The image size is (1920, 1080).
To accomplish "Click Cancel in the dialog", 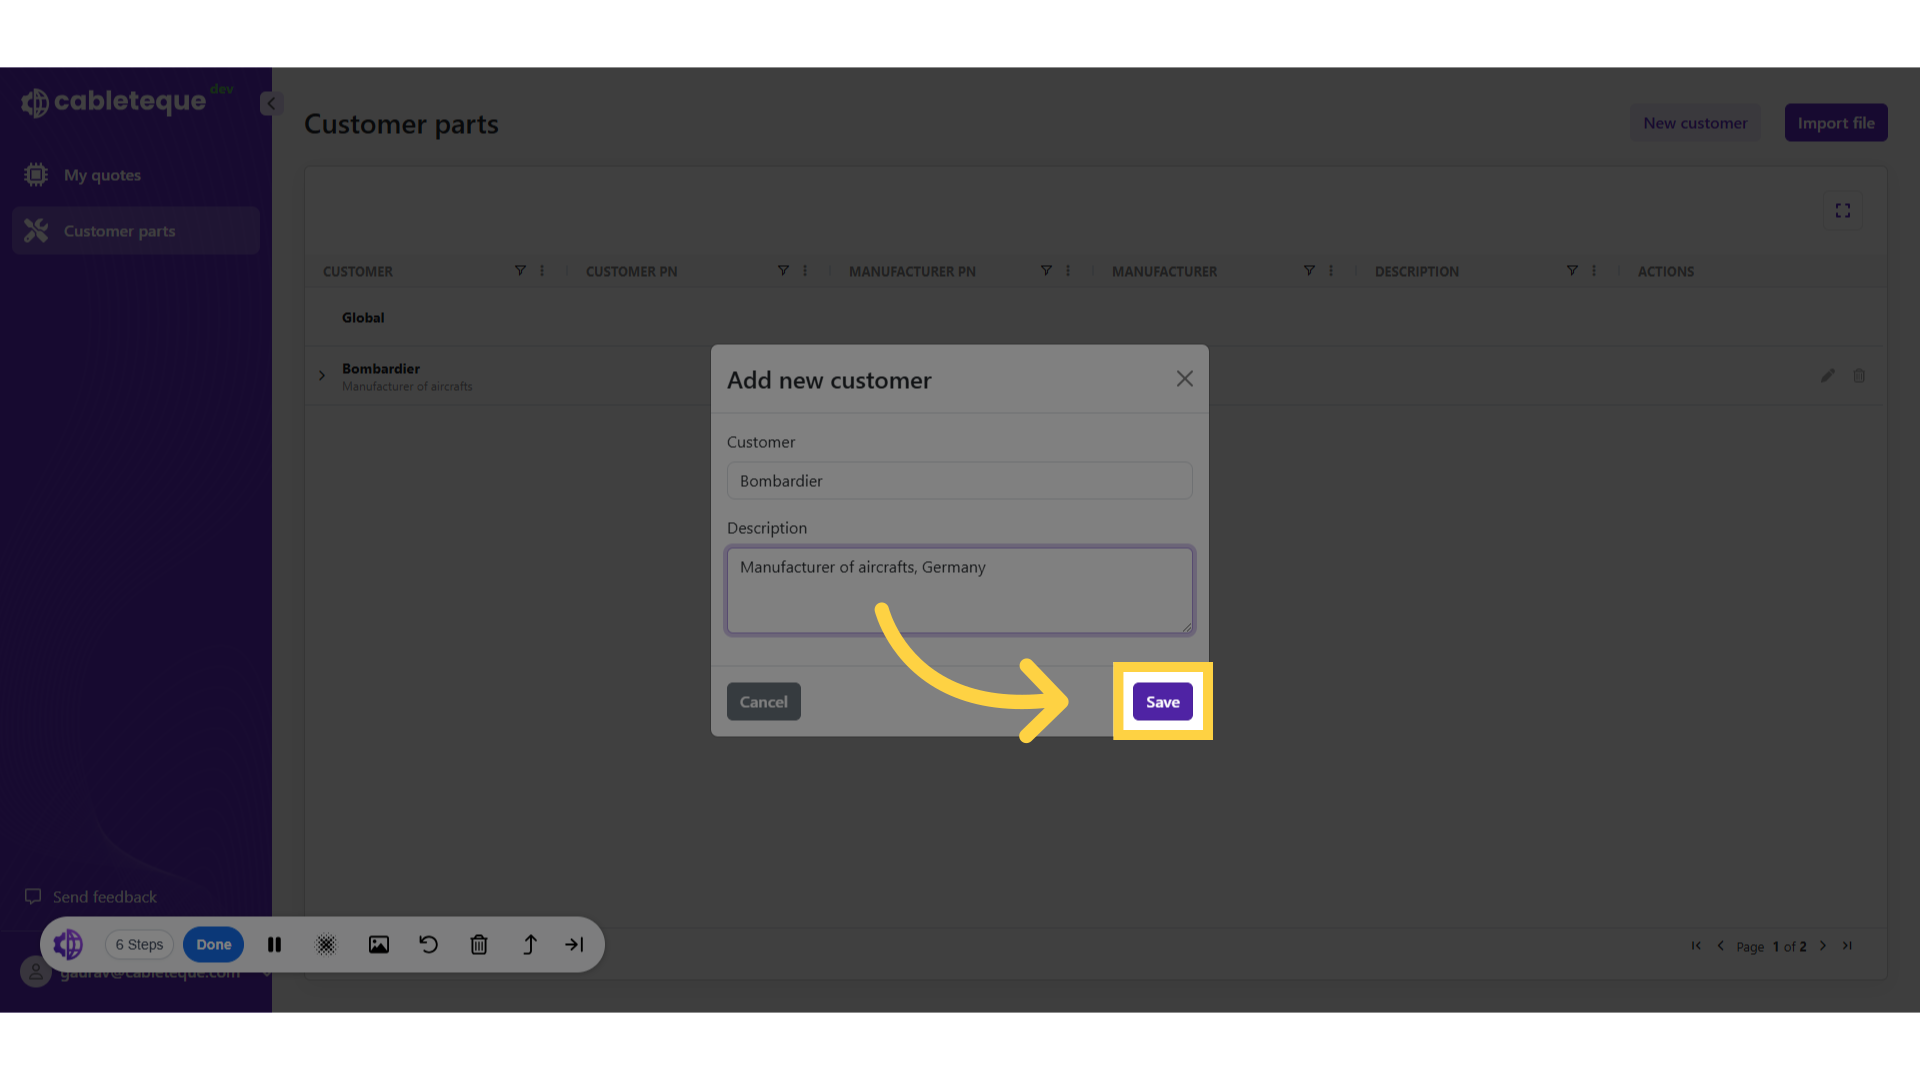I will pos(763,702).
